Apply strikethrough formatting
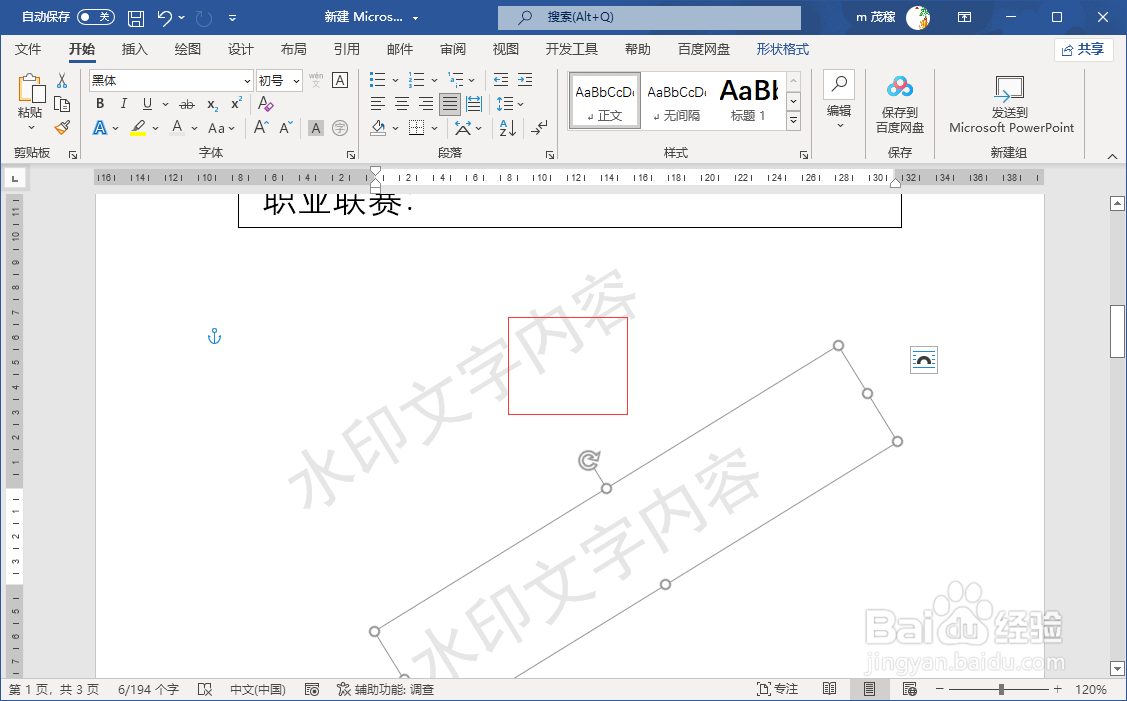The image size is (1127, 701). pos(187,104)
